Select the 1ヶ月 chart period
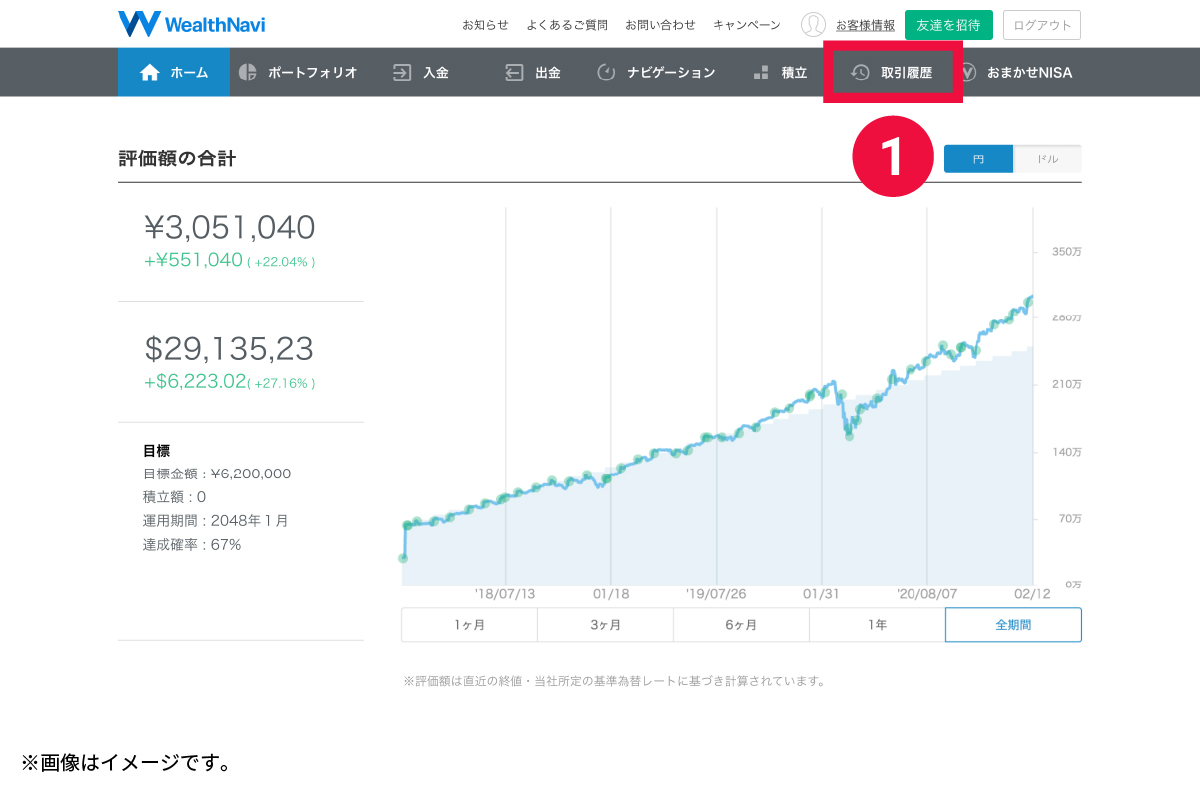 click(x=469, y=625)
